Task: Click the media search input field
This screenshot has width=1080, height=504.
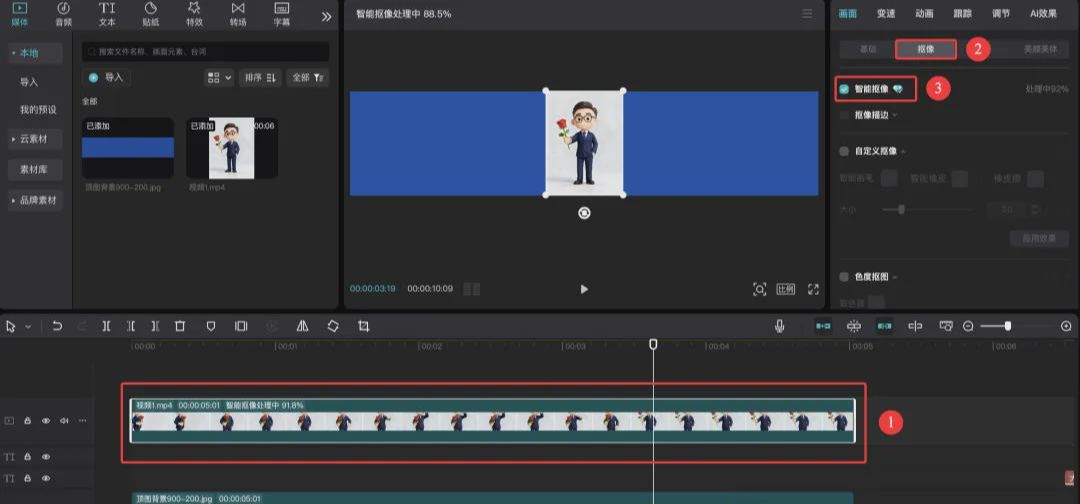Action: [x=205, y=52]
